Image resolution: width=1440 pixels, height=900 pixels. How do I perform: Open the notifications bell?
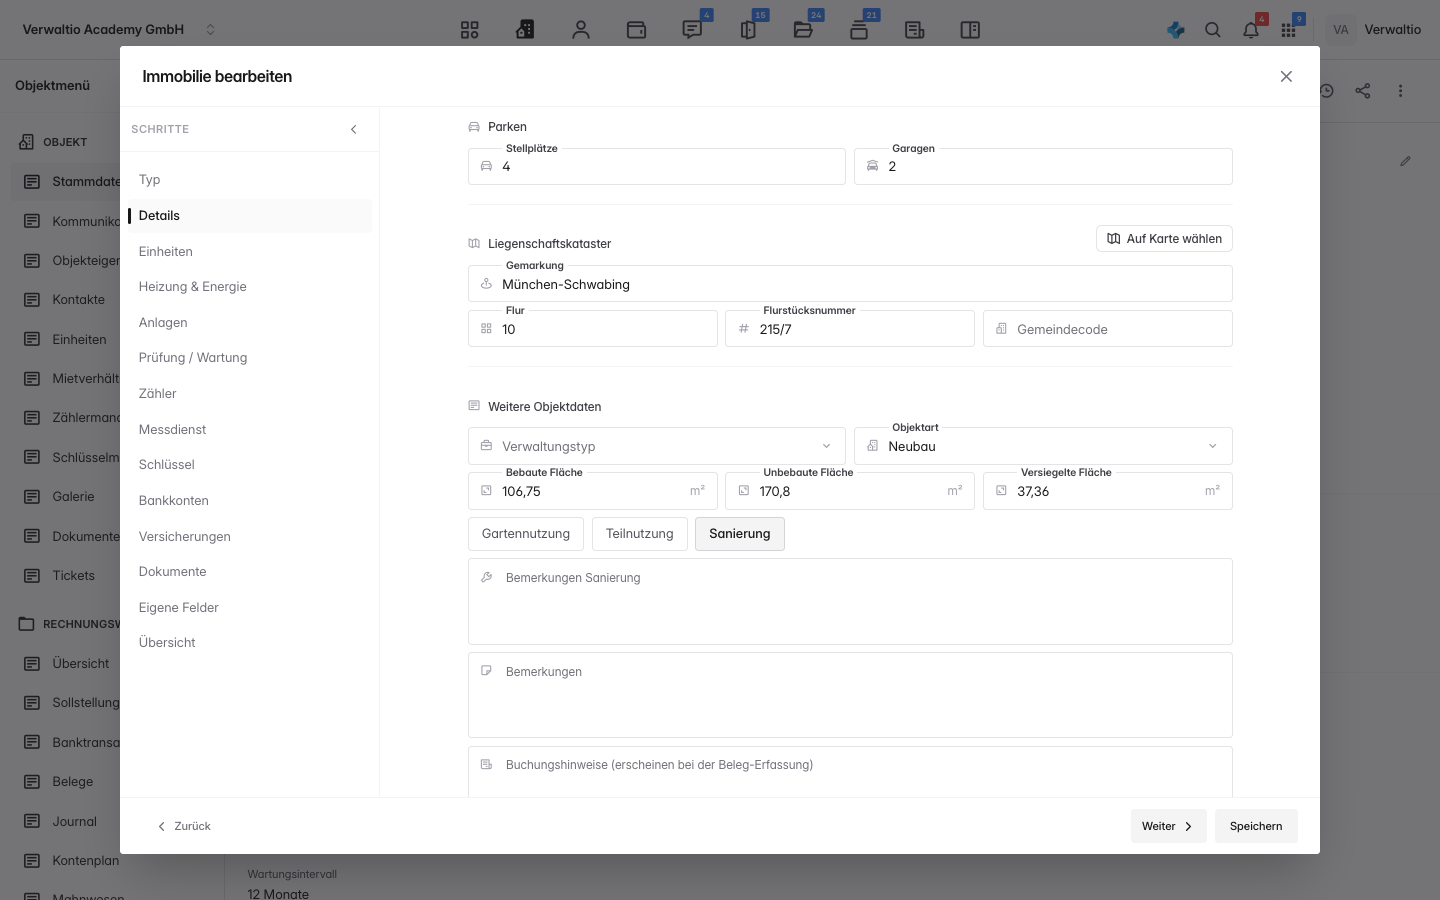(1251, 30)
